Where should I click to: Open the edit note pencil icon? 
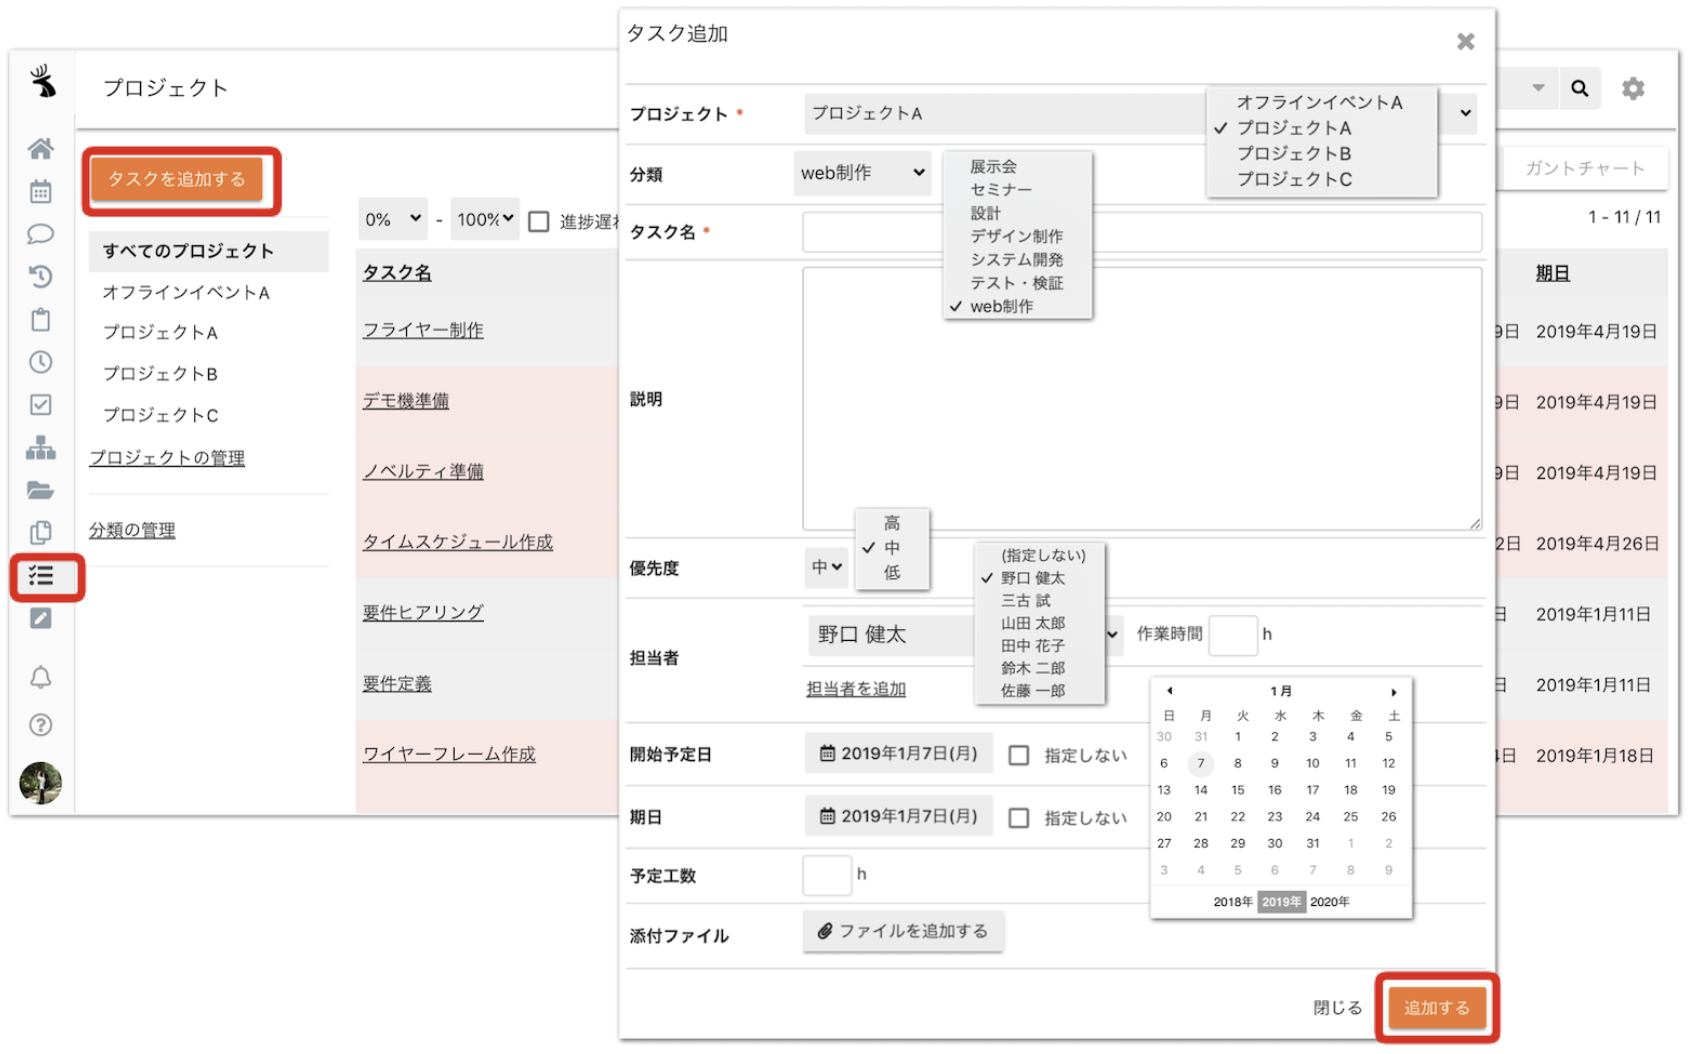(x=40, y=618)
